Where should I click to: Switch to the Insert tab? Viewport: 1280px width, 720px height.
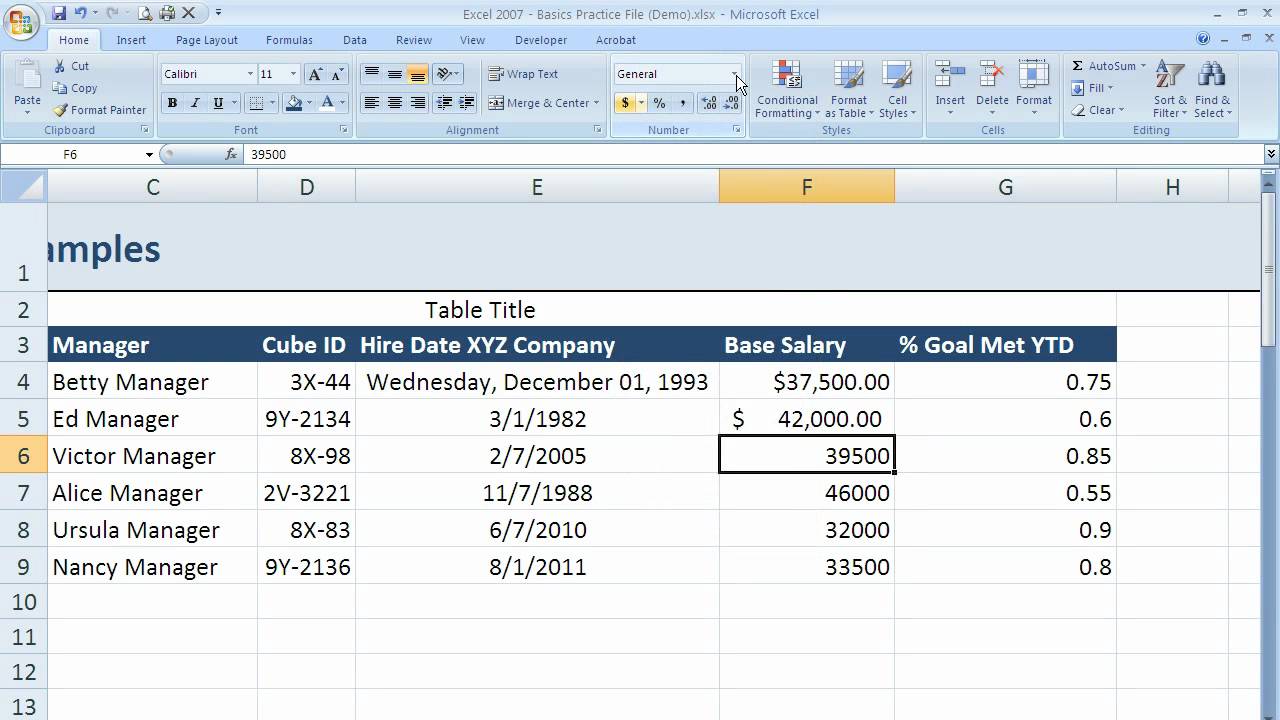click(x=131, y=40)
